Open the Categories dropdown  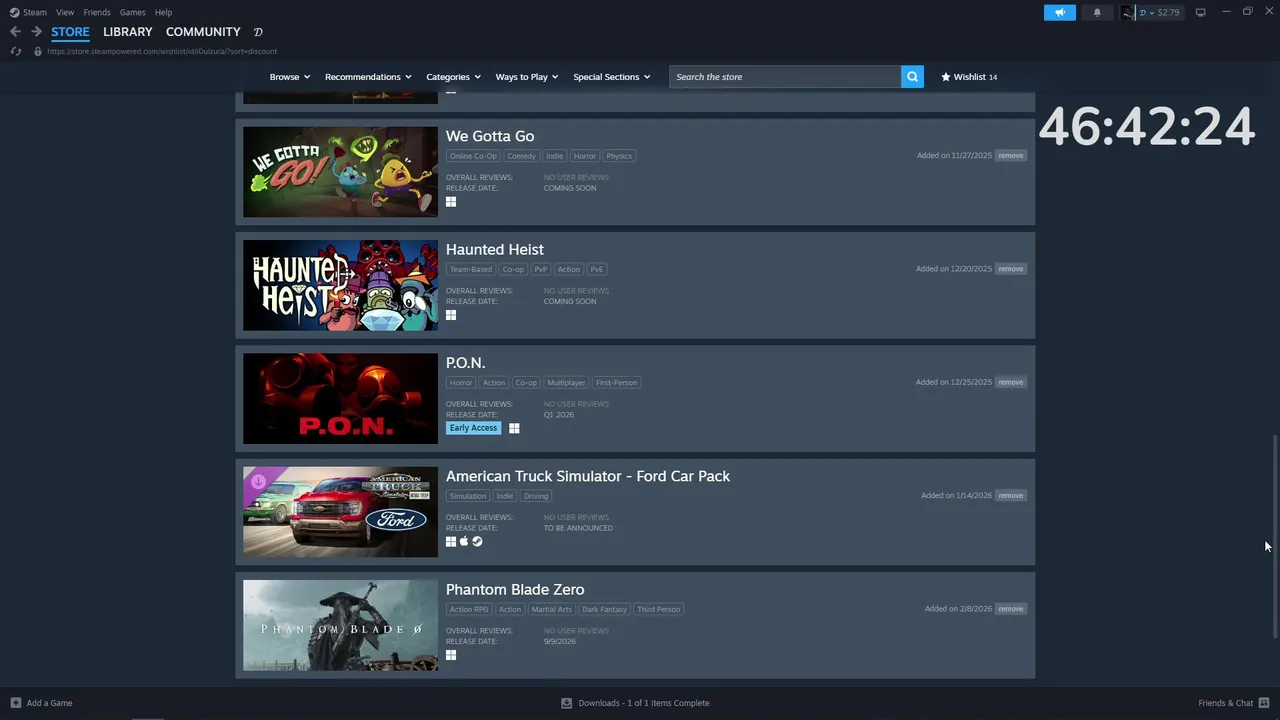tap(453, 77)
